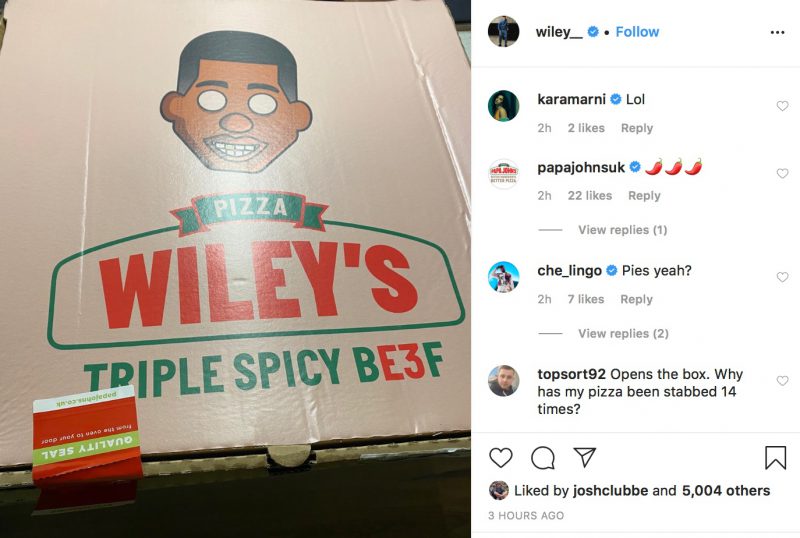Viewport: 800px width, 538px height.
Task: Reply to karamarni's comment
Action: (x=637, y=128)
